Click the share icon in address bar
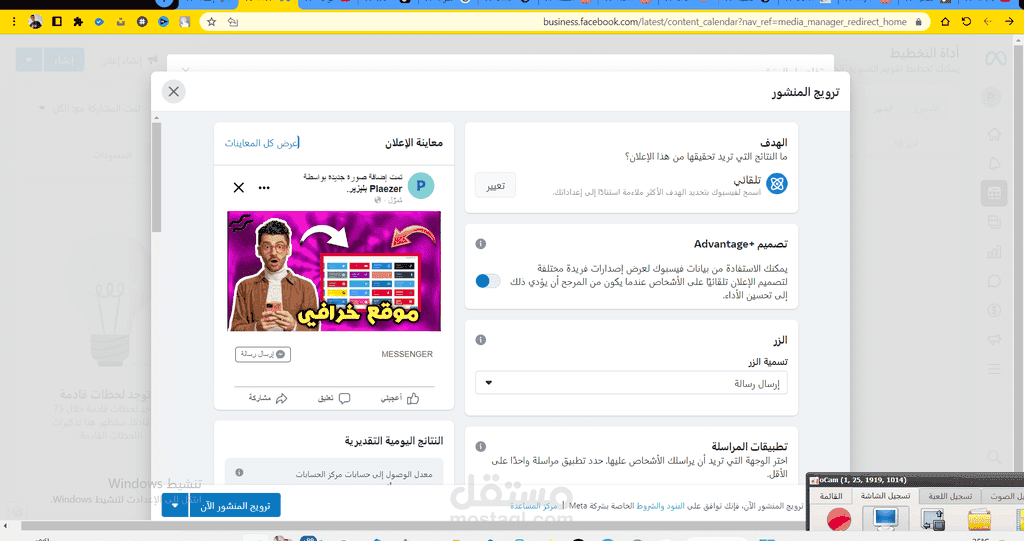1024x541 pixels. tap(233, 22)
